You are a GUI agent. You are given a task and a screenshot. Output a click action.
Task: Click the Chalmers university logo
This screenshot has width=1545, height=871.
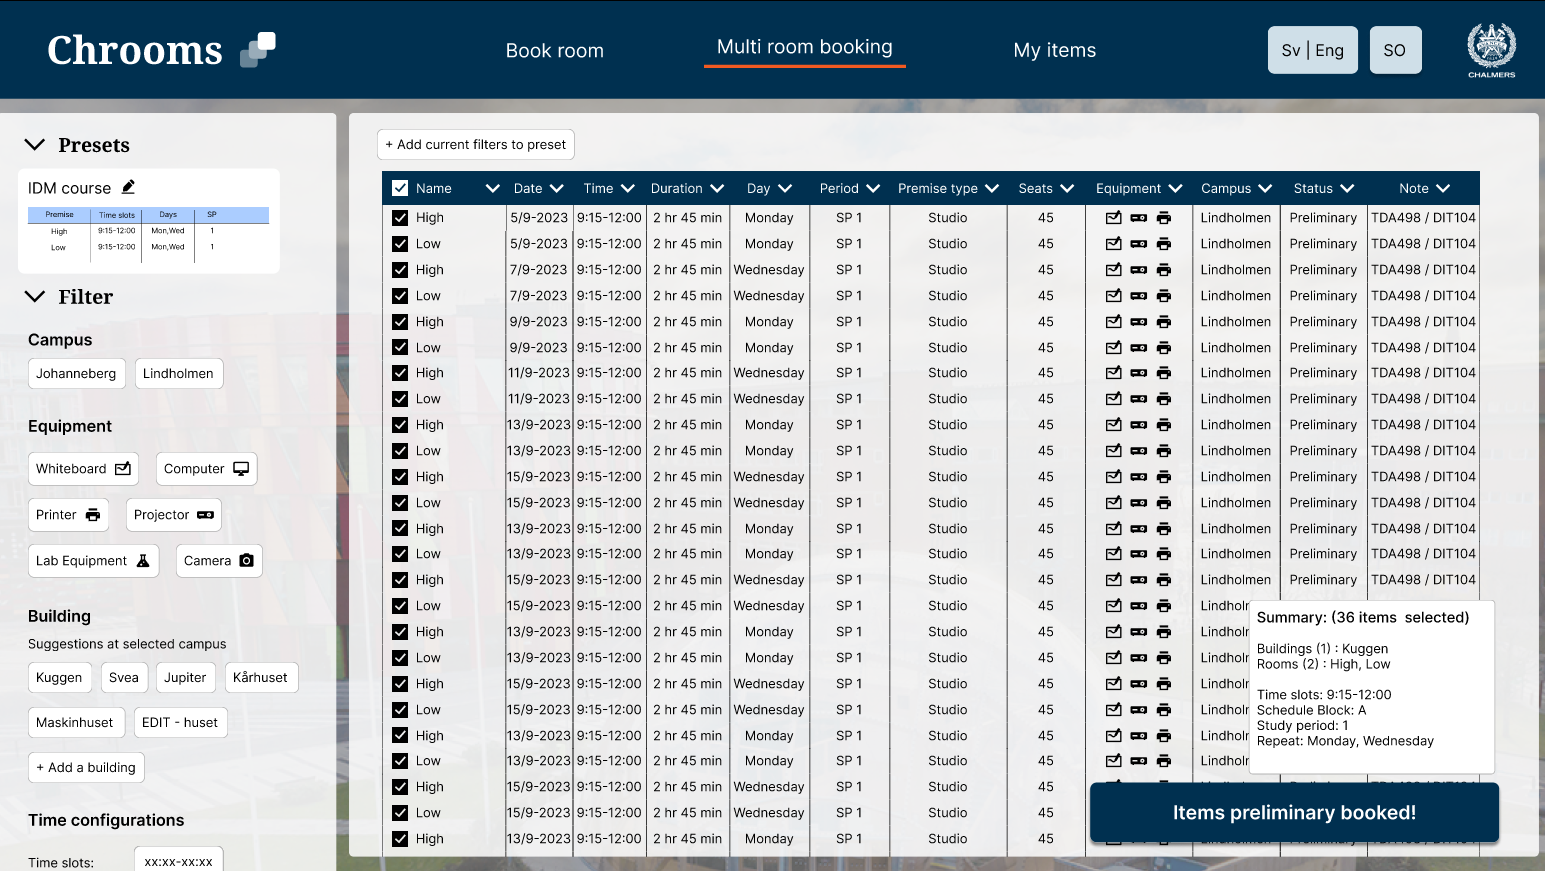point(1491,50)
